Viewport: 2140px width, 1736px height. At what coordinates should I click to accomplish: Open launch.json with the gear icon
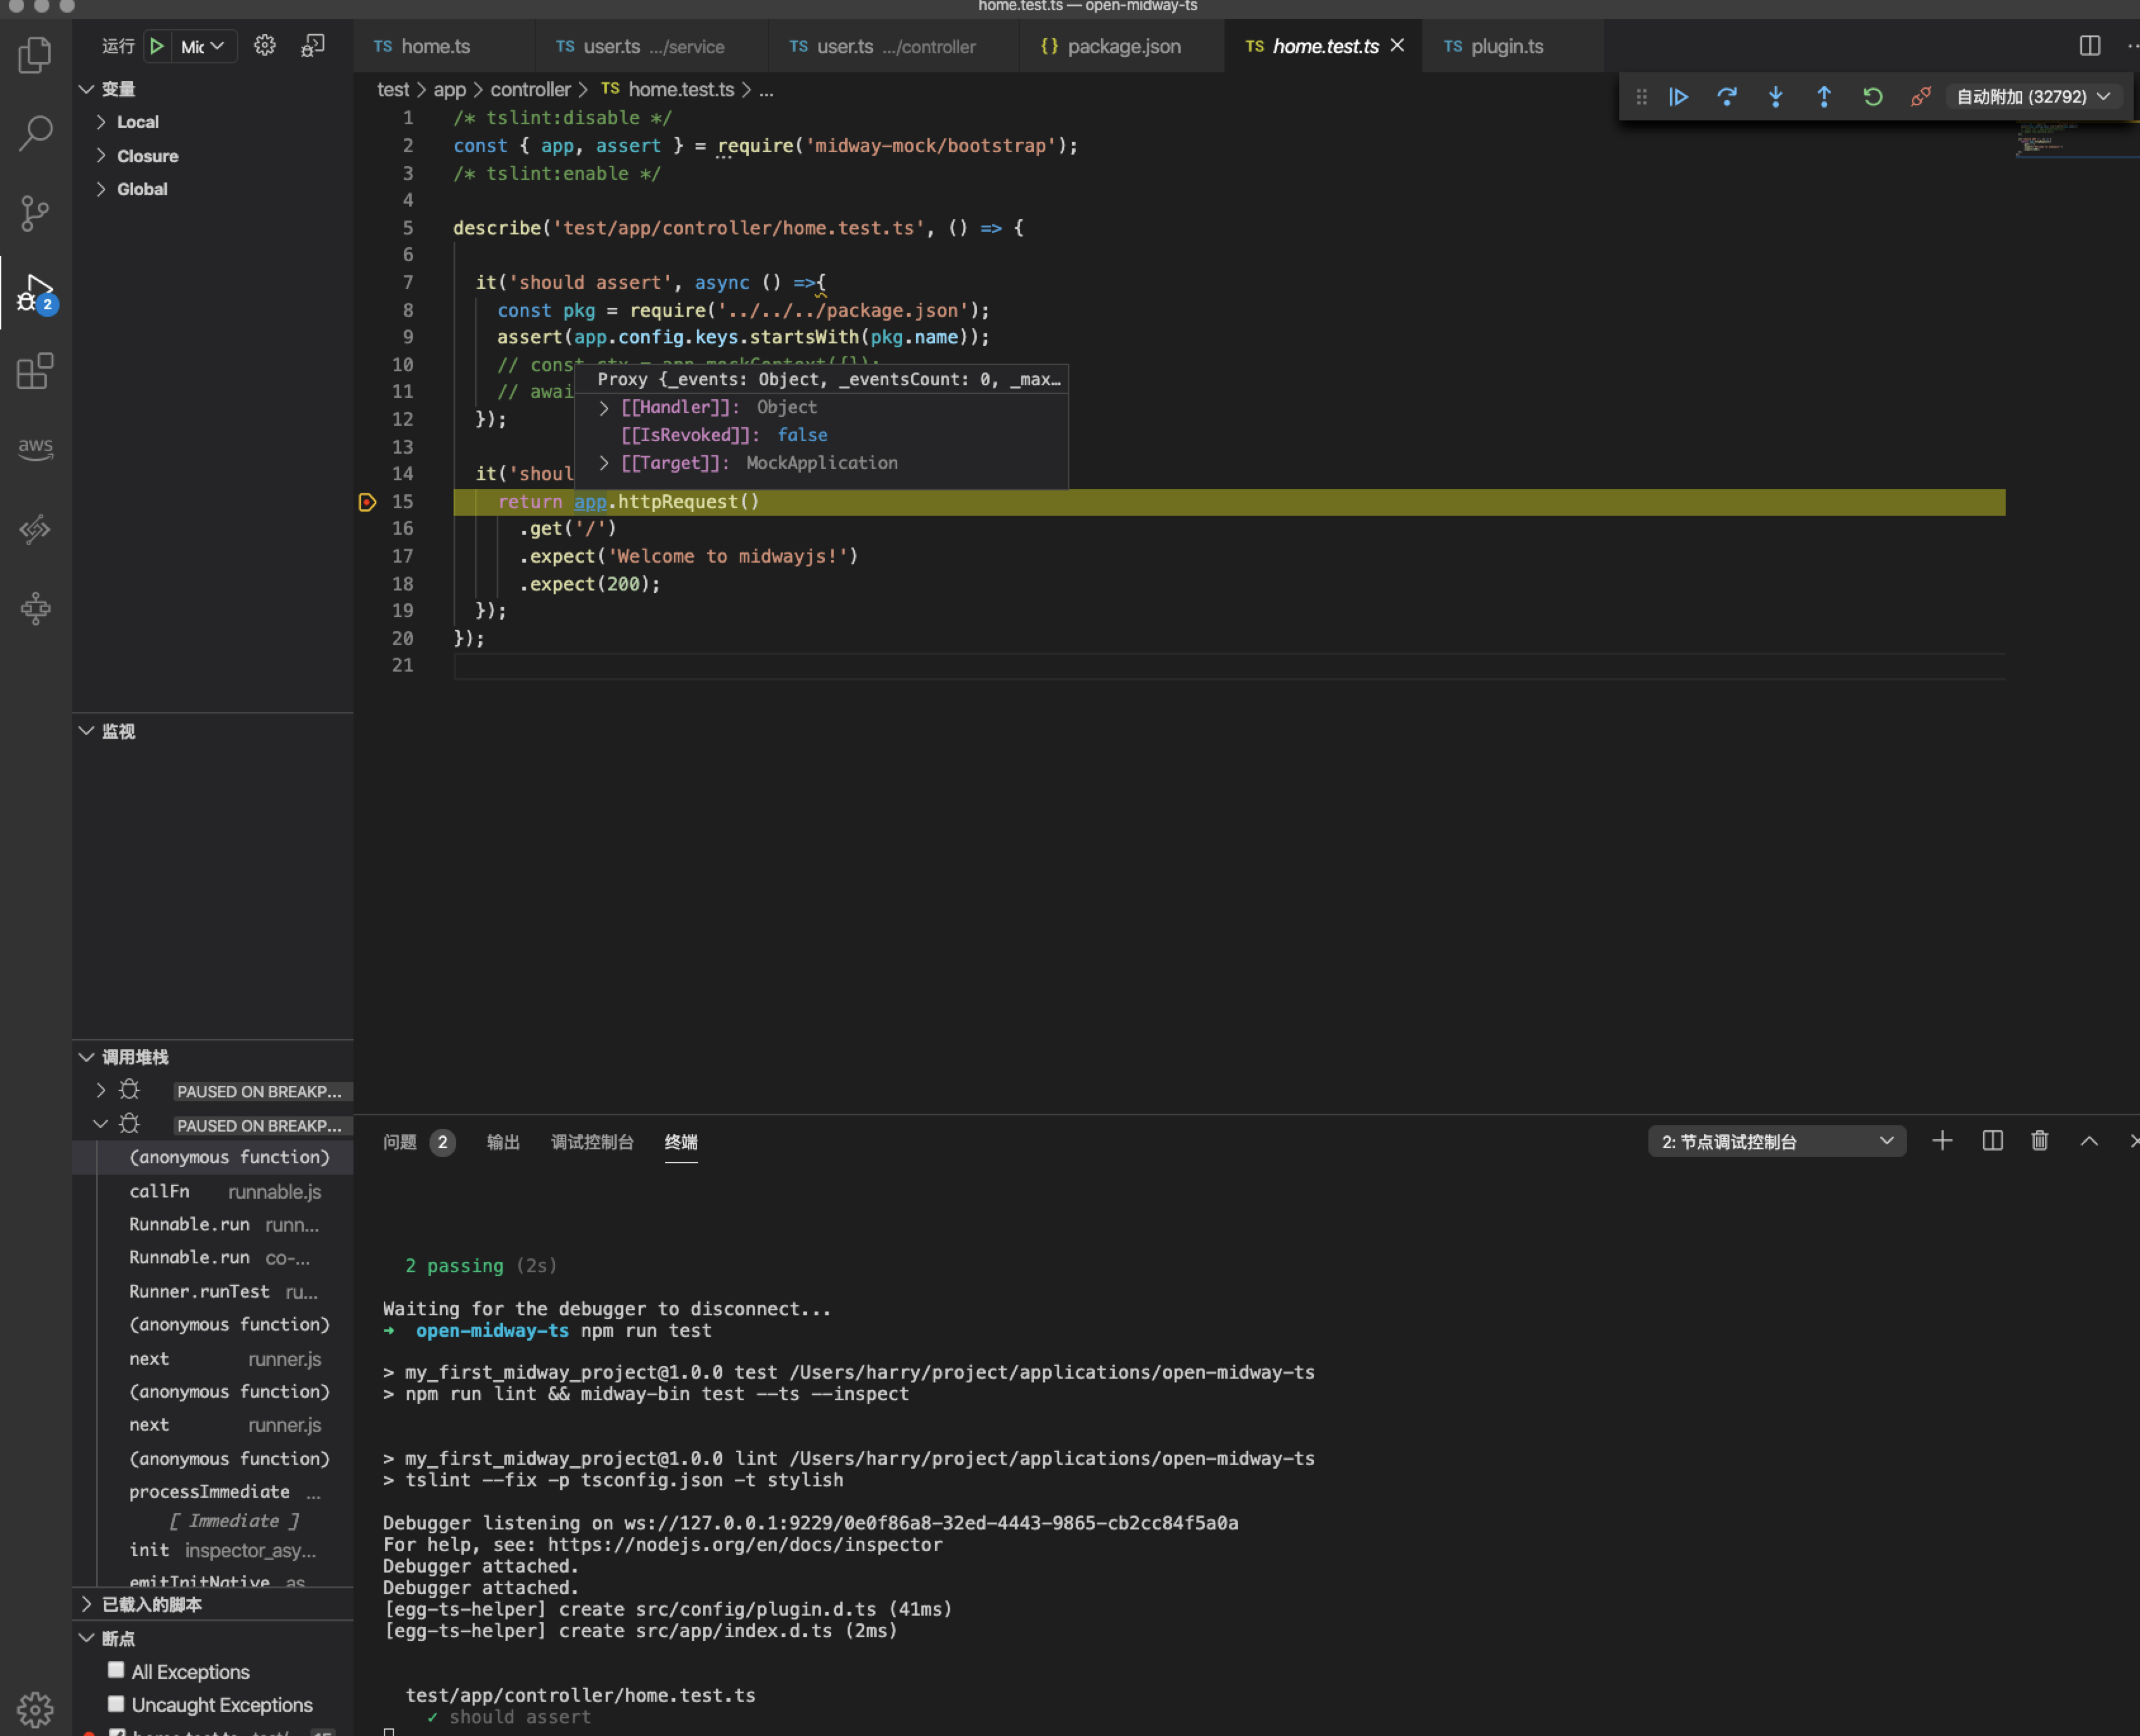point(264,46)
